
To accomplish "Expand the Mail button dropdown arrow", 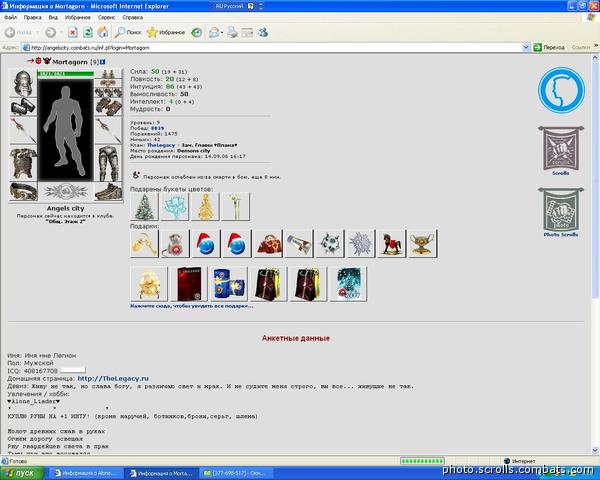I will 222,33.
